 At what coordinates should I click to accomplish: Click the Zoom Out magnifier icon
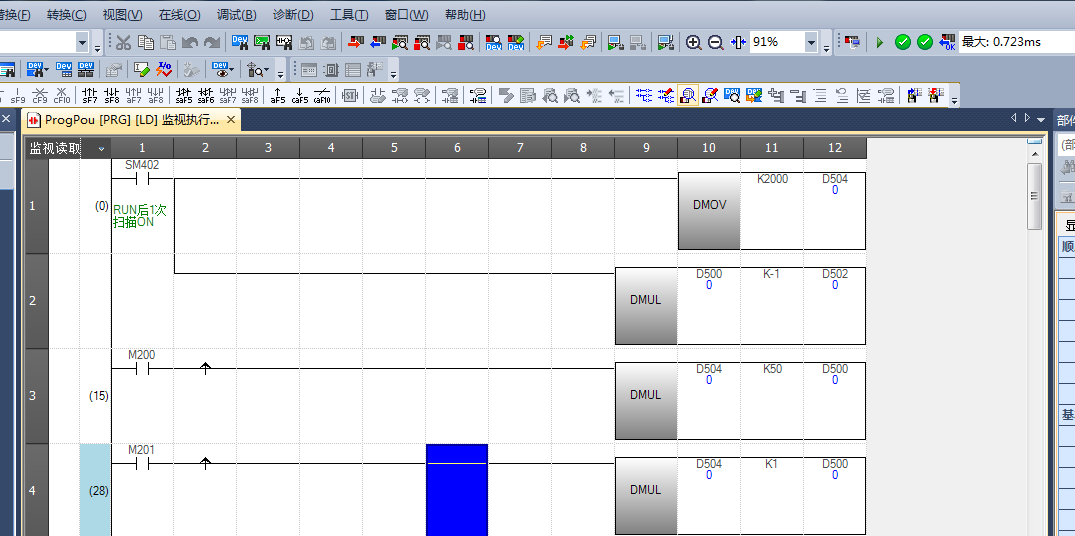[x=716, y=43]
